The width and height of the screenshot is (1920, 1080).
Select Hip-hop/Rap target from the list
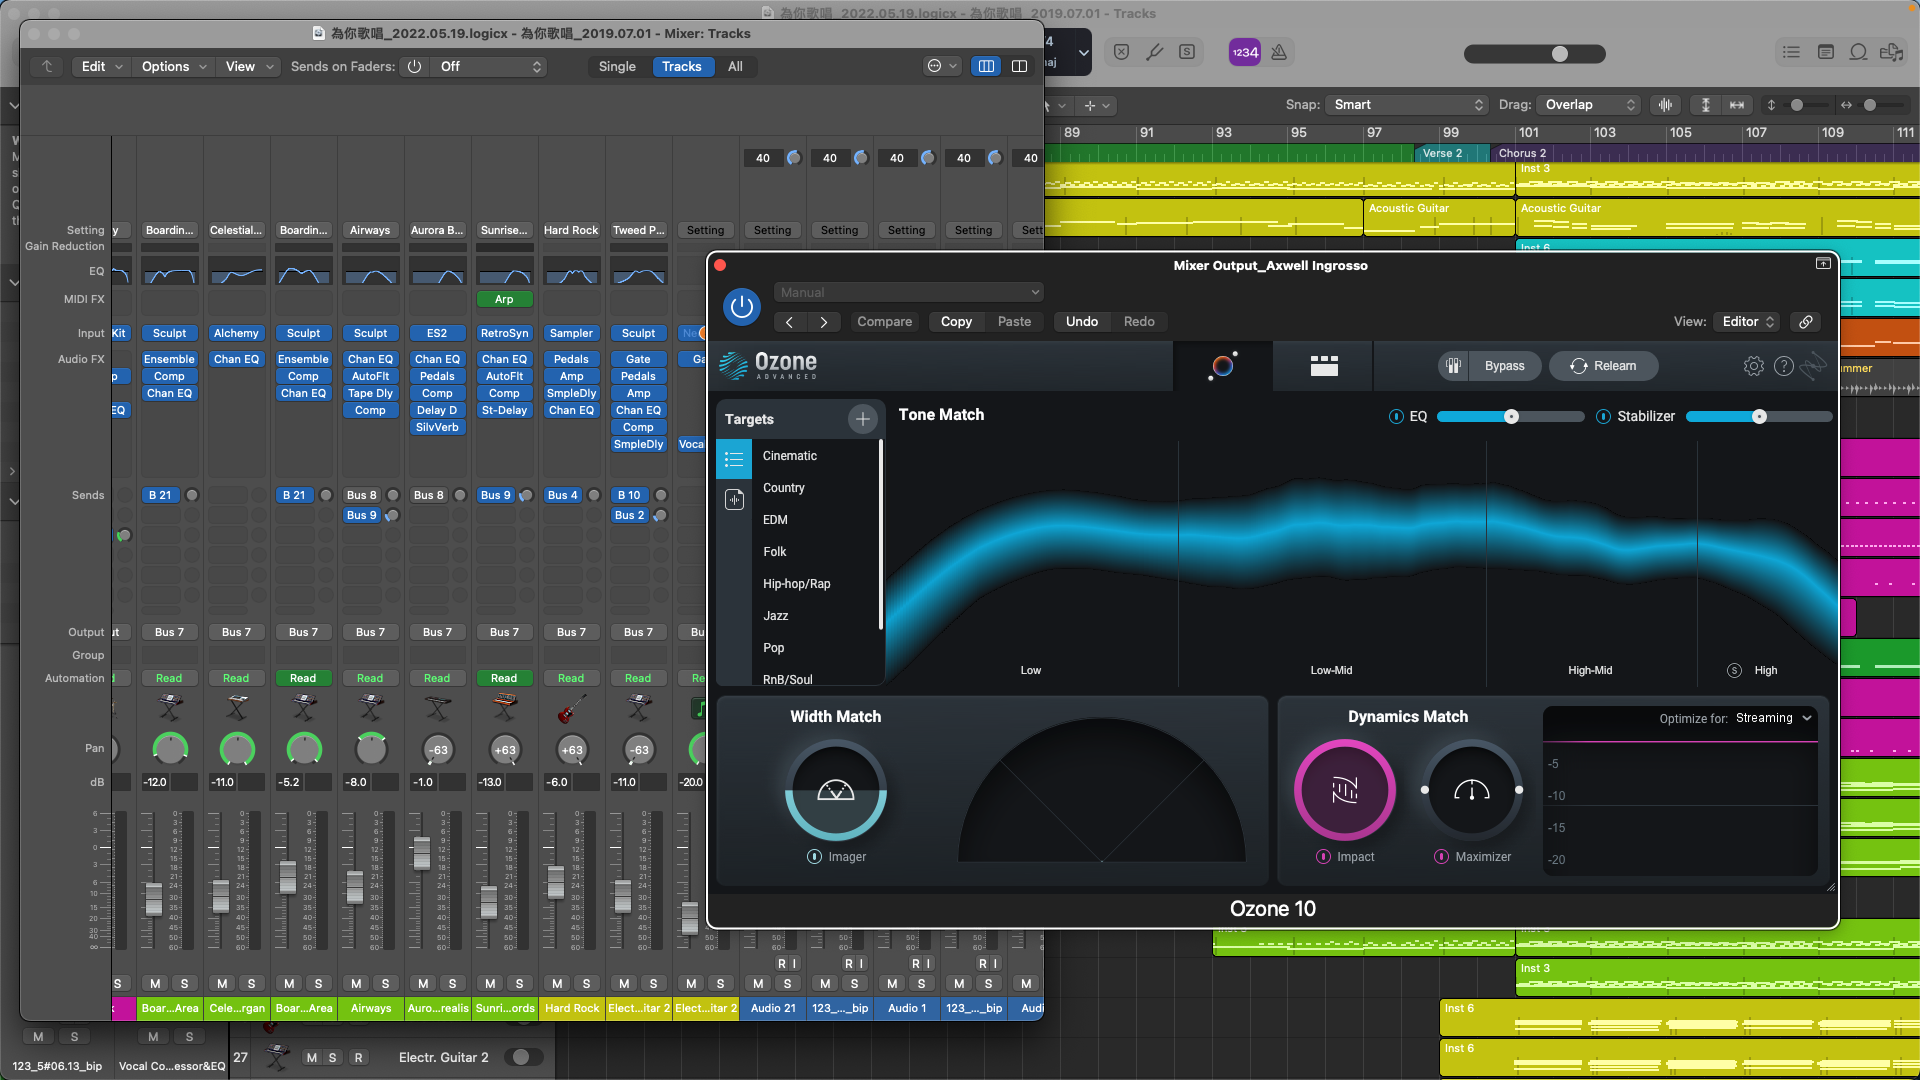click(796, 584)
